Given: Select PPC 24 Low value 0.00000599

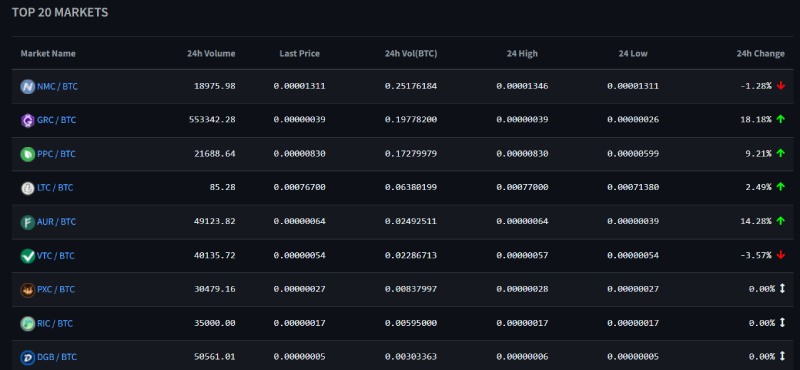Looking at the screenshot, I should click(x=633, y=154).
